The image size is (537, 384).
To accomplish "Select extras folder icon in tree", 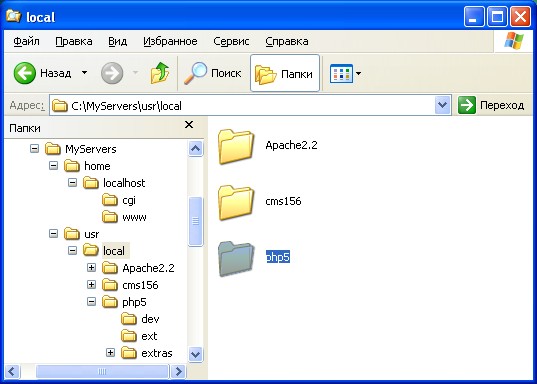I will pyautogui.click(x=129, y=353).
